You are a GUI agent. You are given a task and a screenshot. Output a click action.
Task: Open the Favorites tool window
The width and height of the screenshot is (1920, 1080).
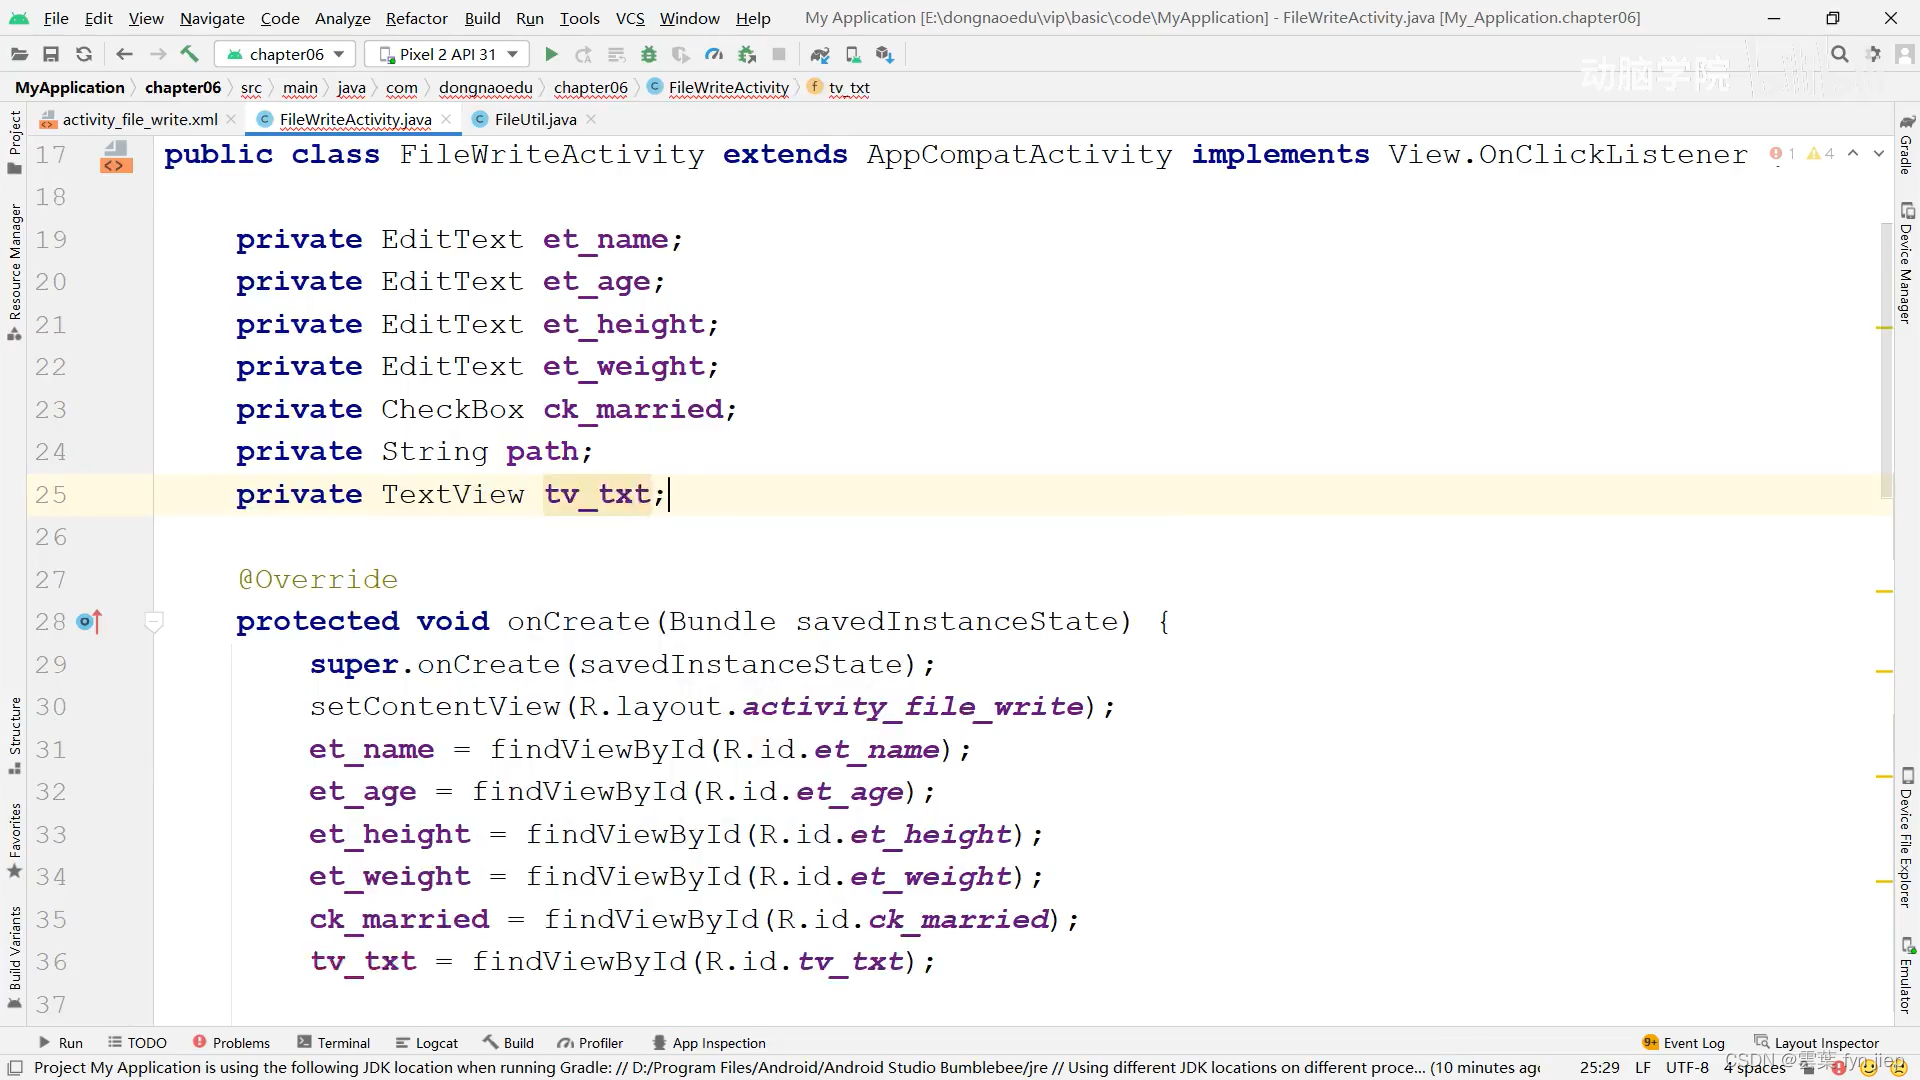[15, 840]
